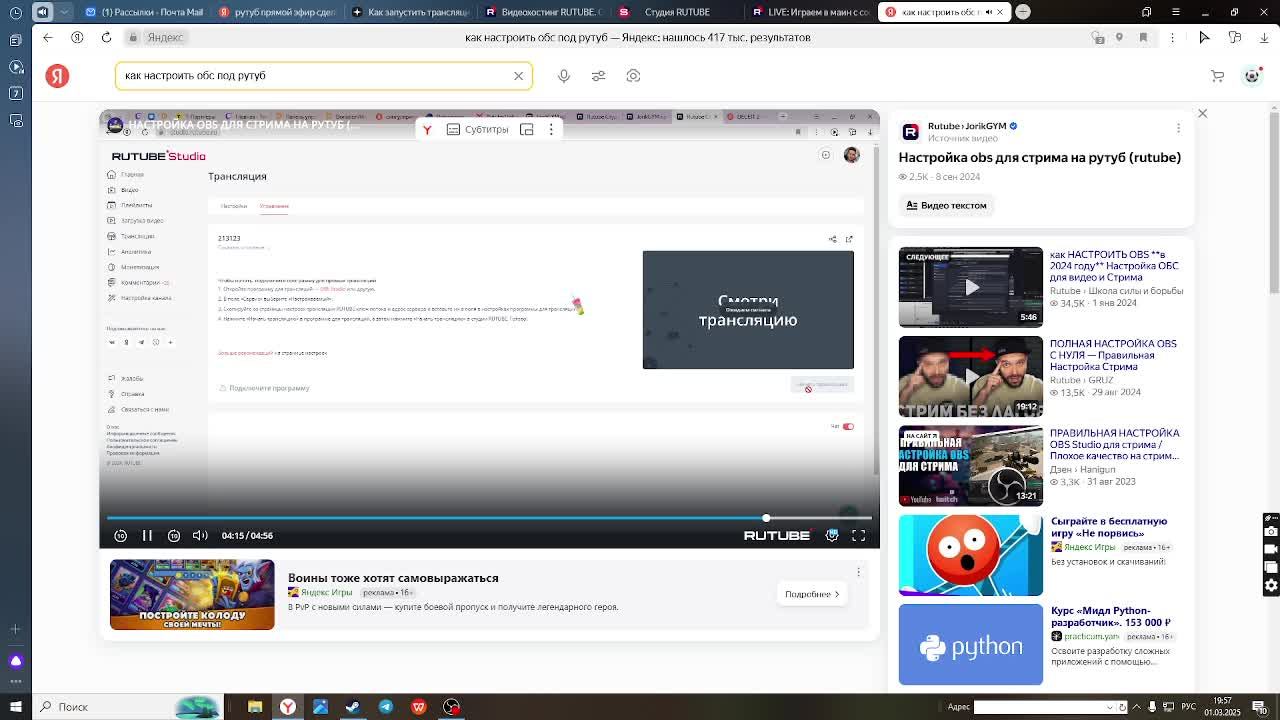The width and height of the screenshot is (1280, 720).
Task: Pause the video playback
Action: click(x=147, y=536)
